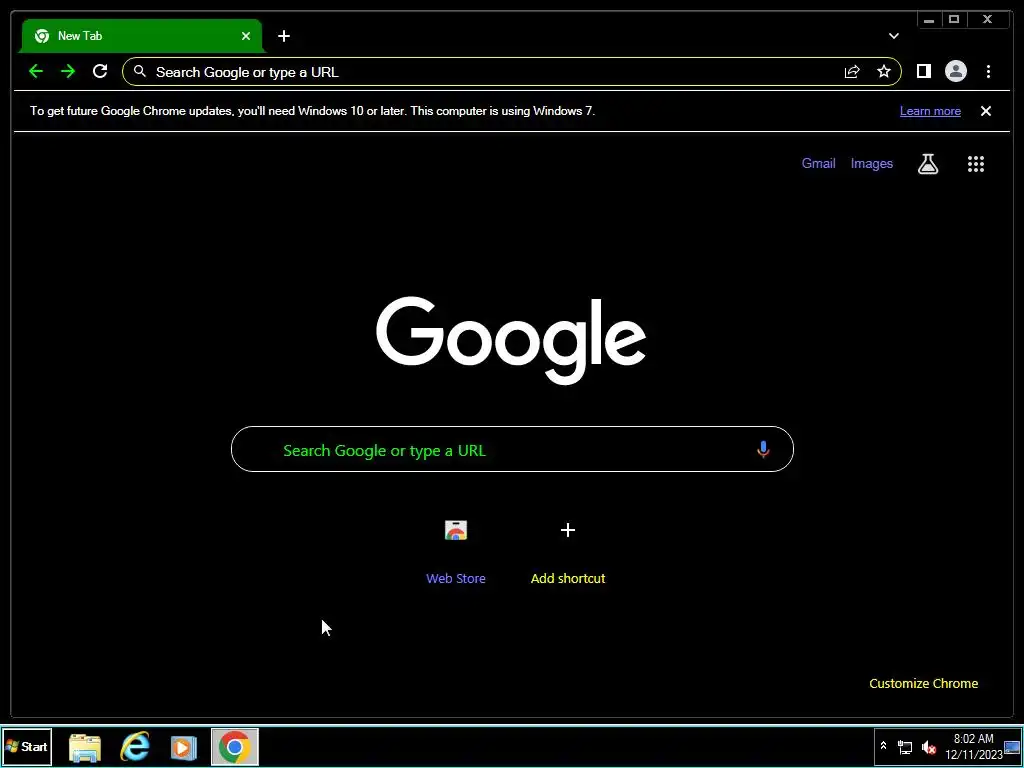The width and height of the screenshot is (1024, 768).
Task: Open Gmail link
Action: 818,163
